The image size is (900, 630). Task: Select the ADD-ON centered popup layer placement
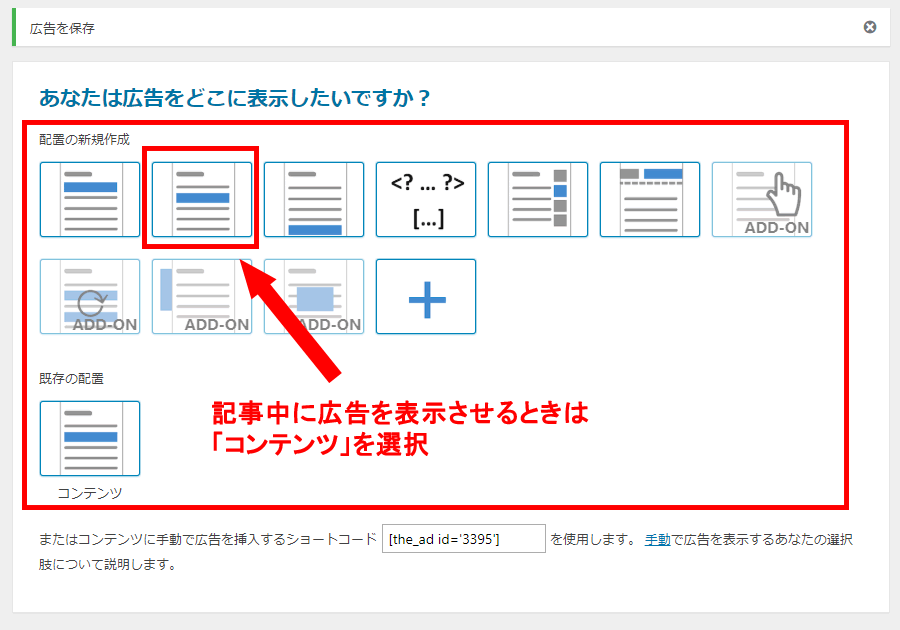pos(314,296)
